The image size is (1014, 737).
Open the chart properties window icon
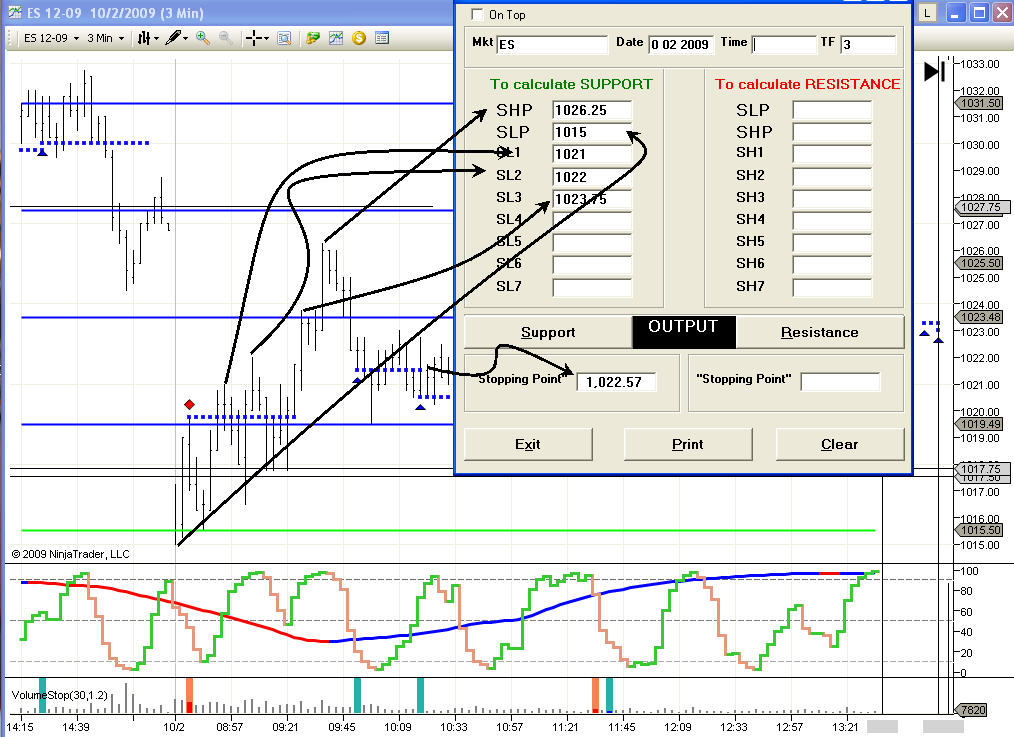382,38
